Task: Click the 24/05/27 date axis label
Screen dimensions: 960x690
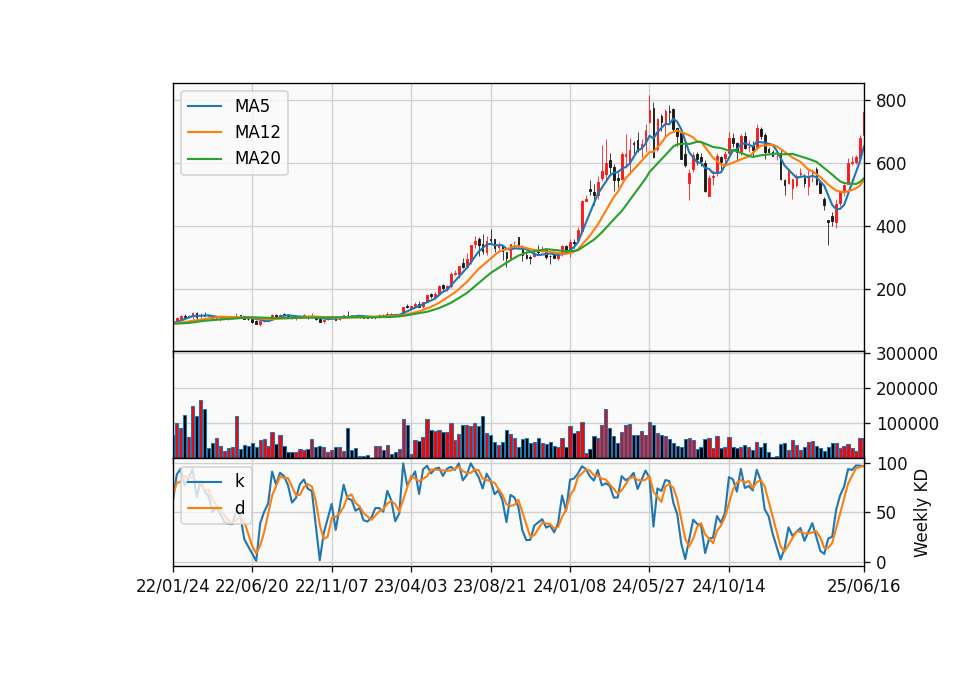Action: pyautogui.click(x=649, y=586)
